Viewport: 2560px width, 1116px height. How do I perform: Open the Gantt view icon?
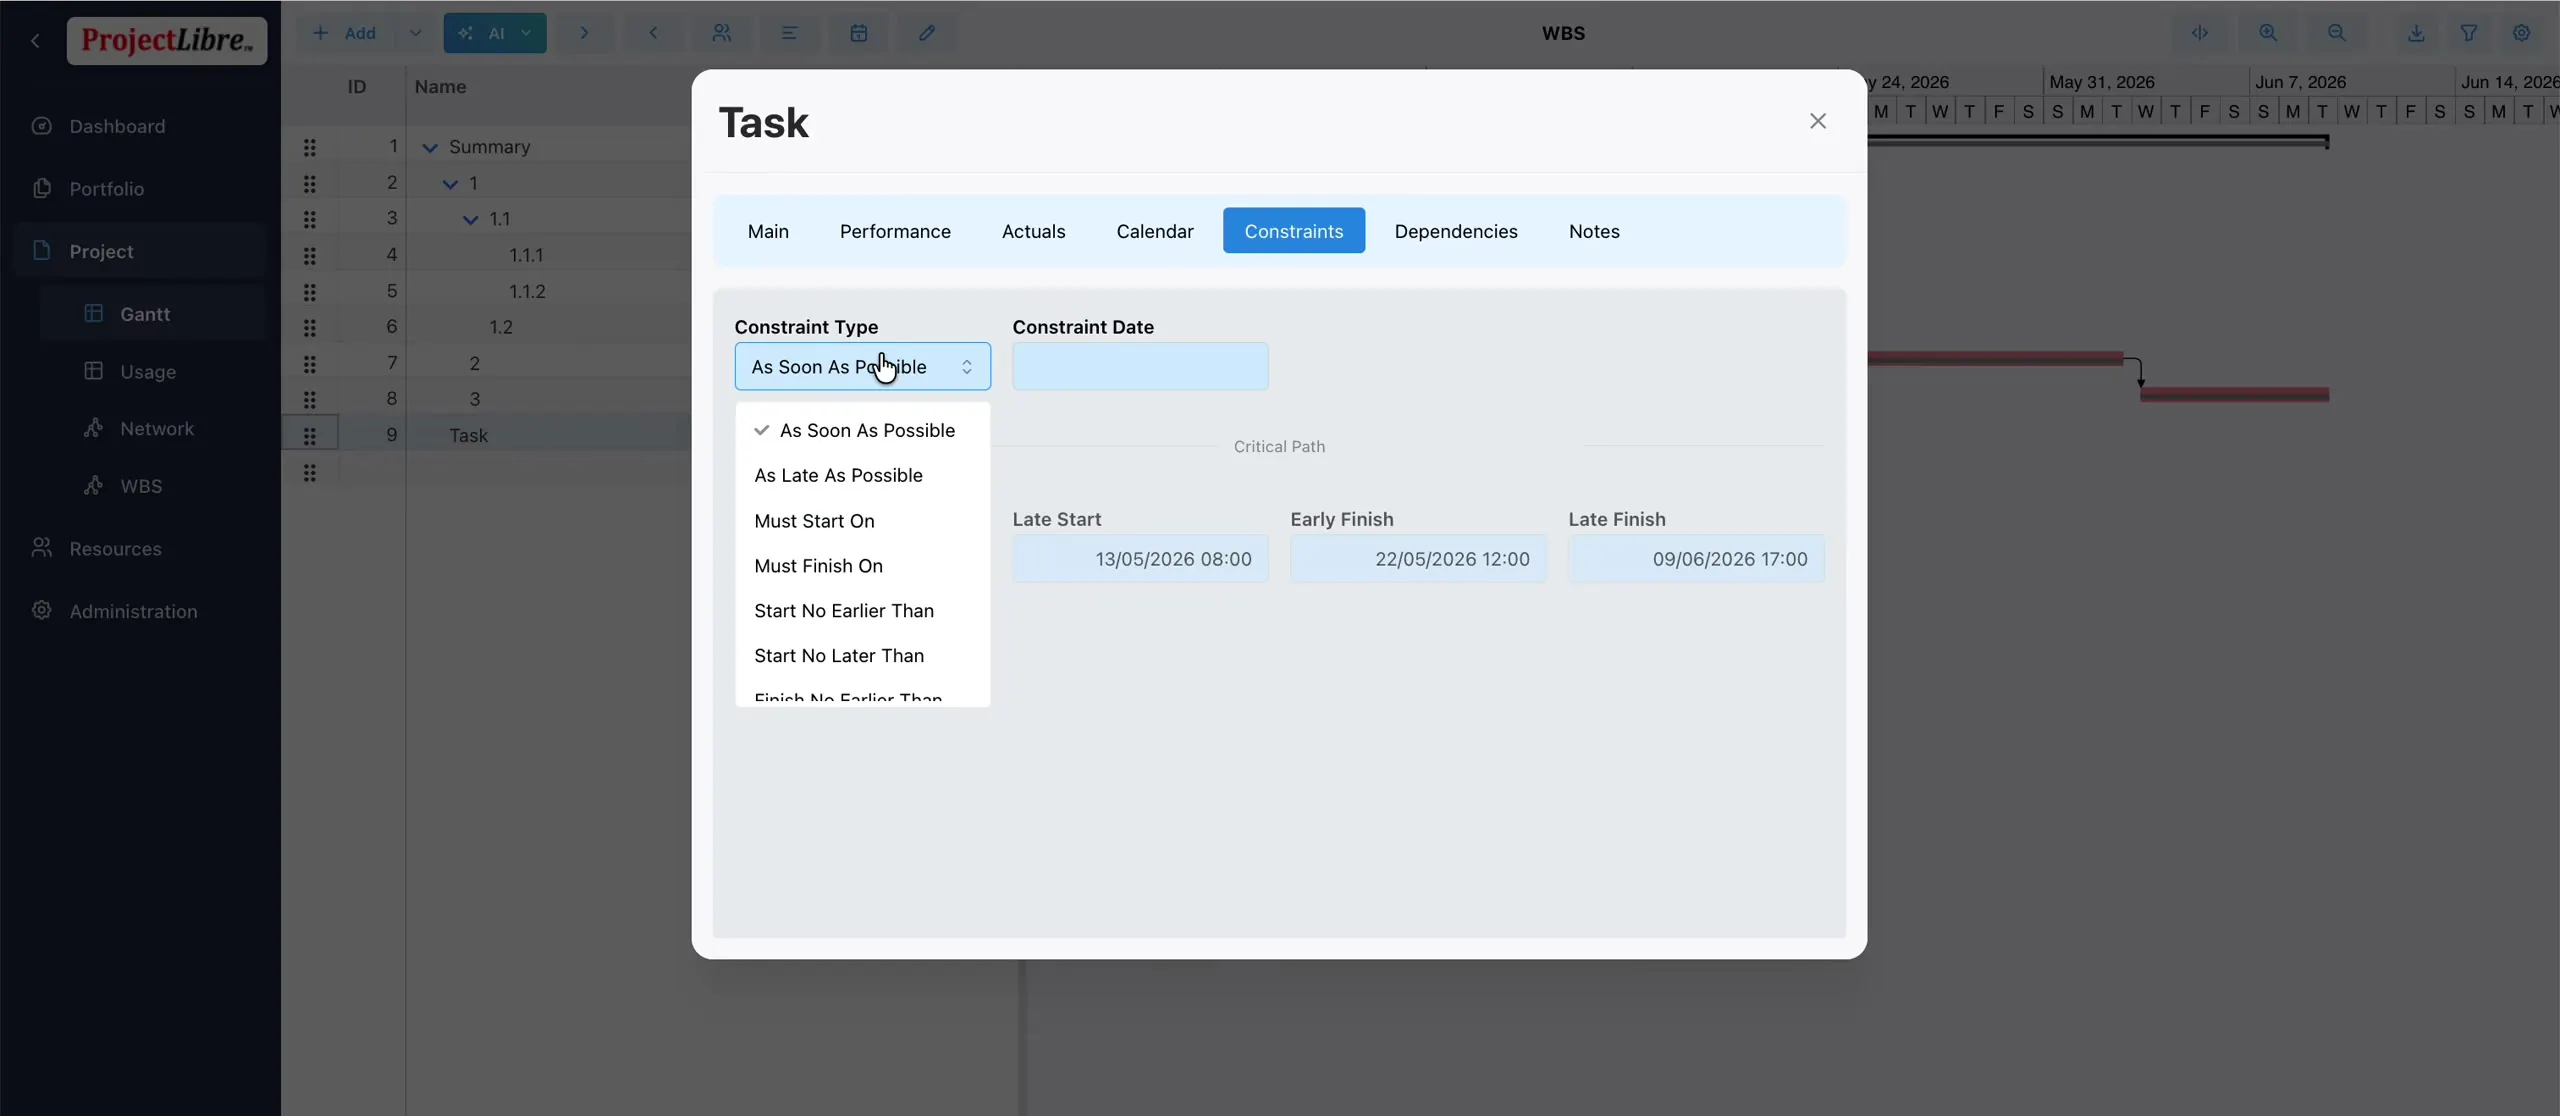coord(93,313)
